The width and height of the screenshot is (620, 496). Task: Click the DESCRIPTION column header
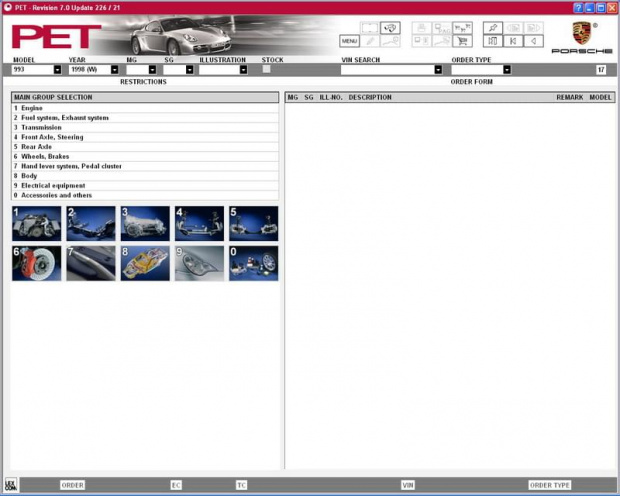(x=370, y=97)
